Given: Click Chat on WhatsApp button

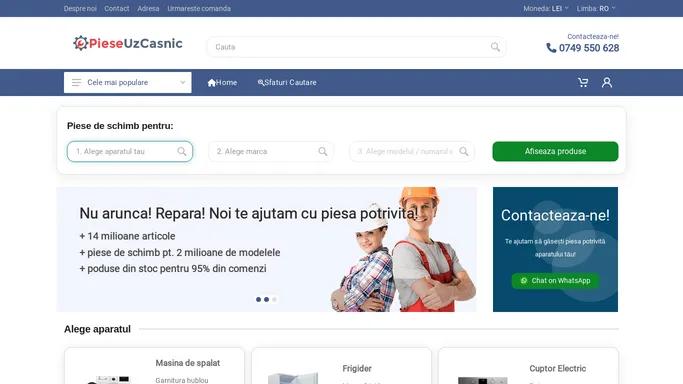Looking at the screenshot, I should 555,281.
